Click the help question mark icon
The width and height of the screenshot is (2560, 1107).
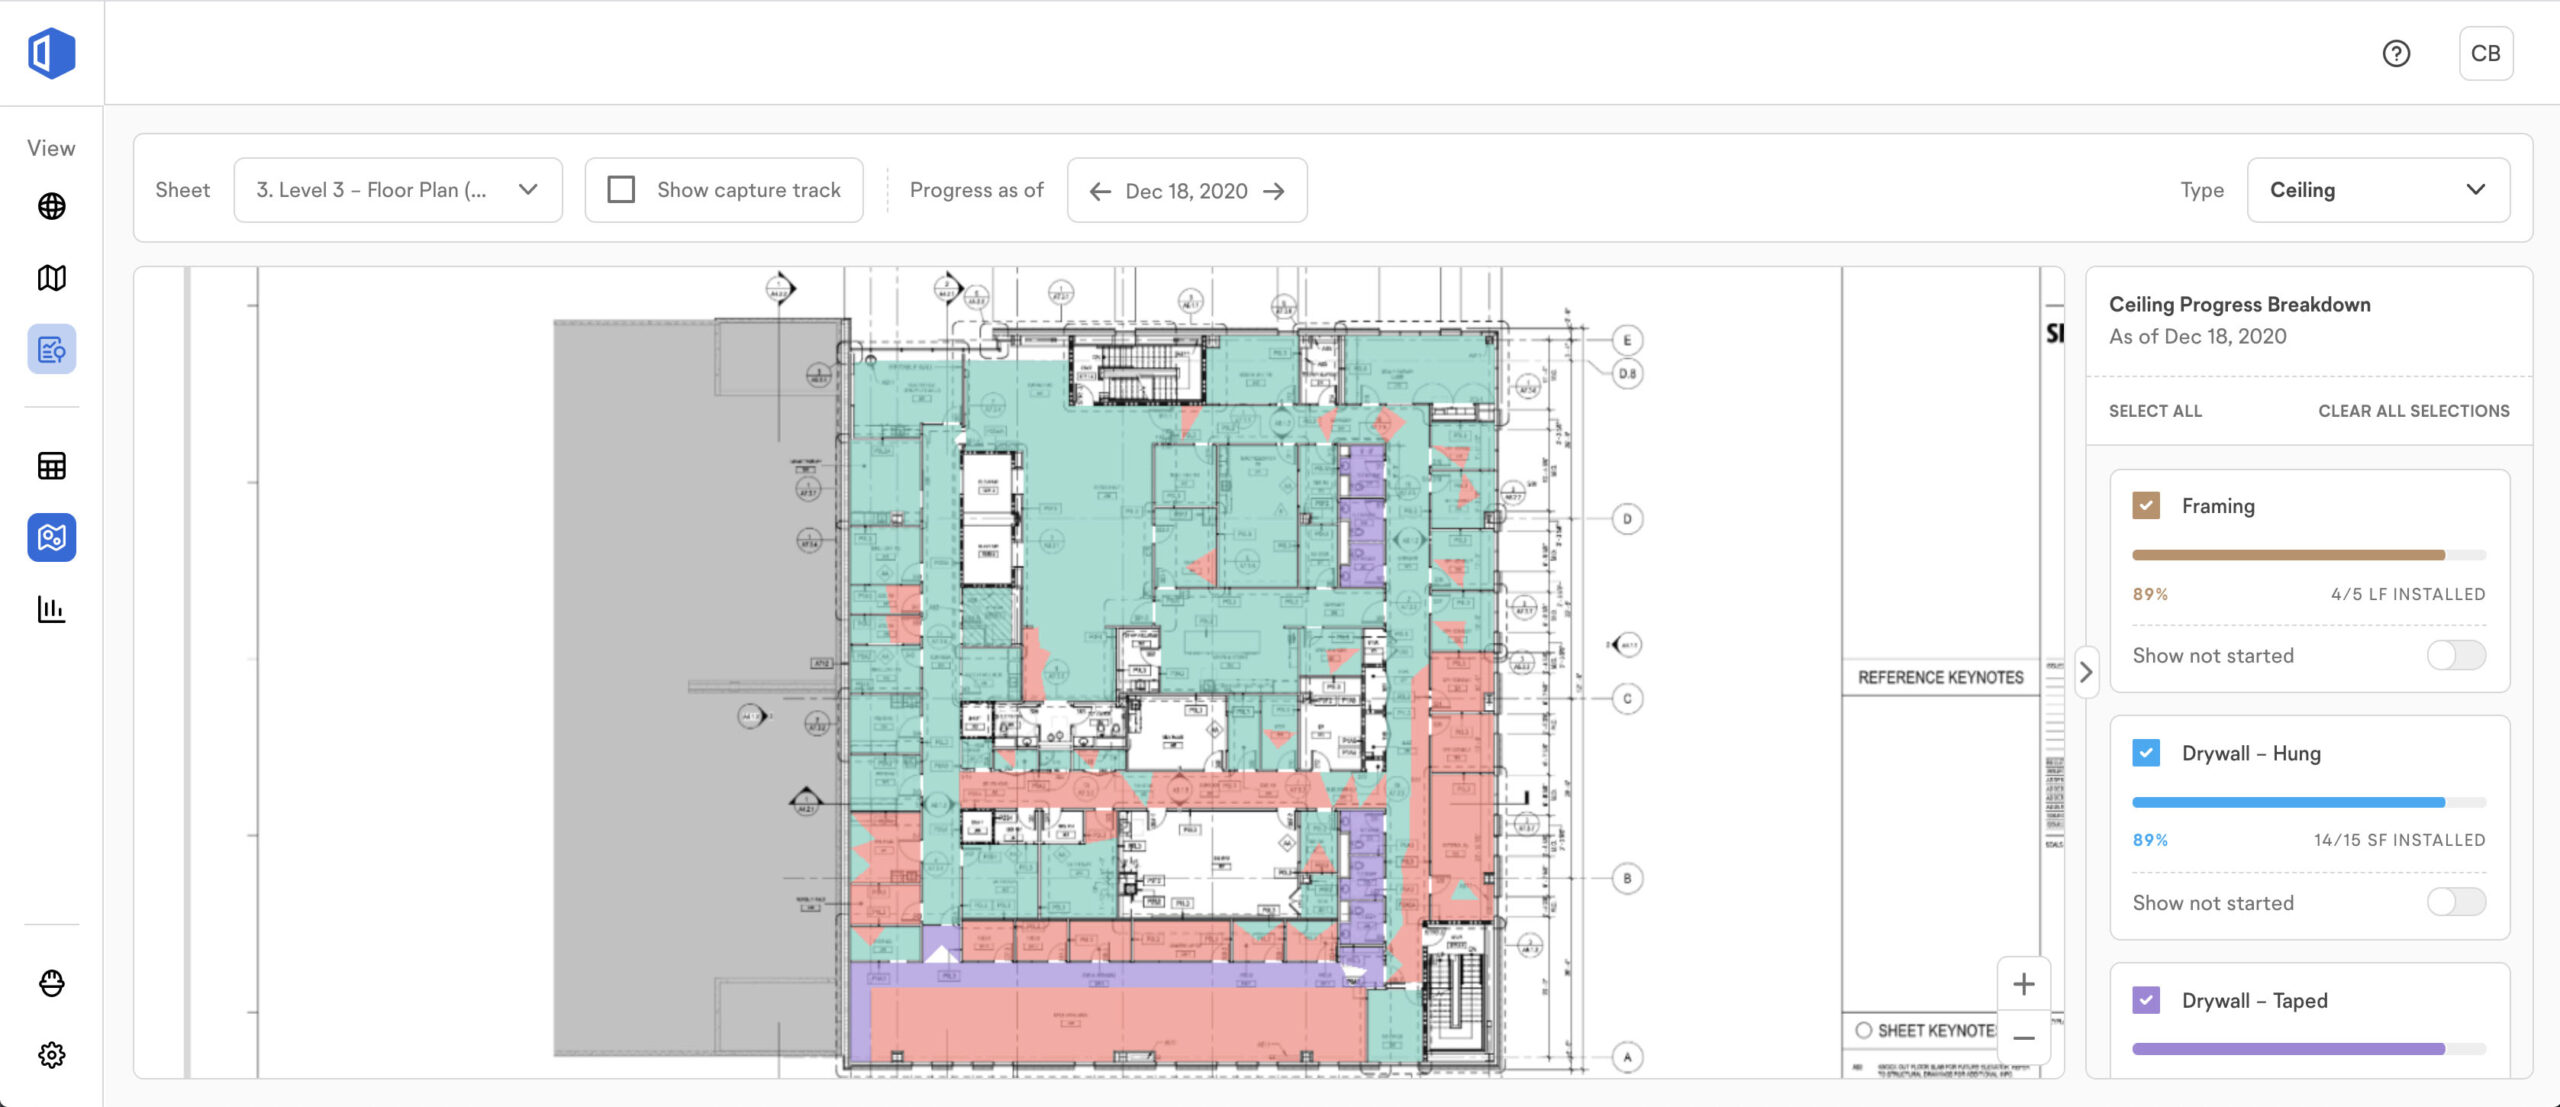point(2396,53)
